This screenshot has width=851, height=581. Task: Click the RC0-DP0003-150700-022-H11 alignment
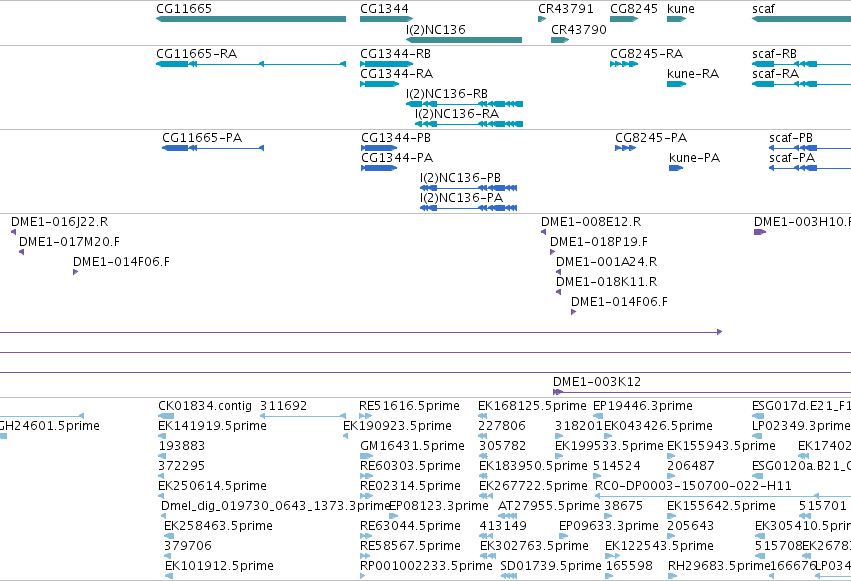(693, 486)
